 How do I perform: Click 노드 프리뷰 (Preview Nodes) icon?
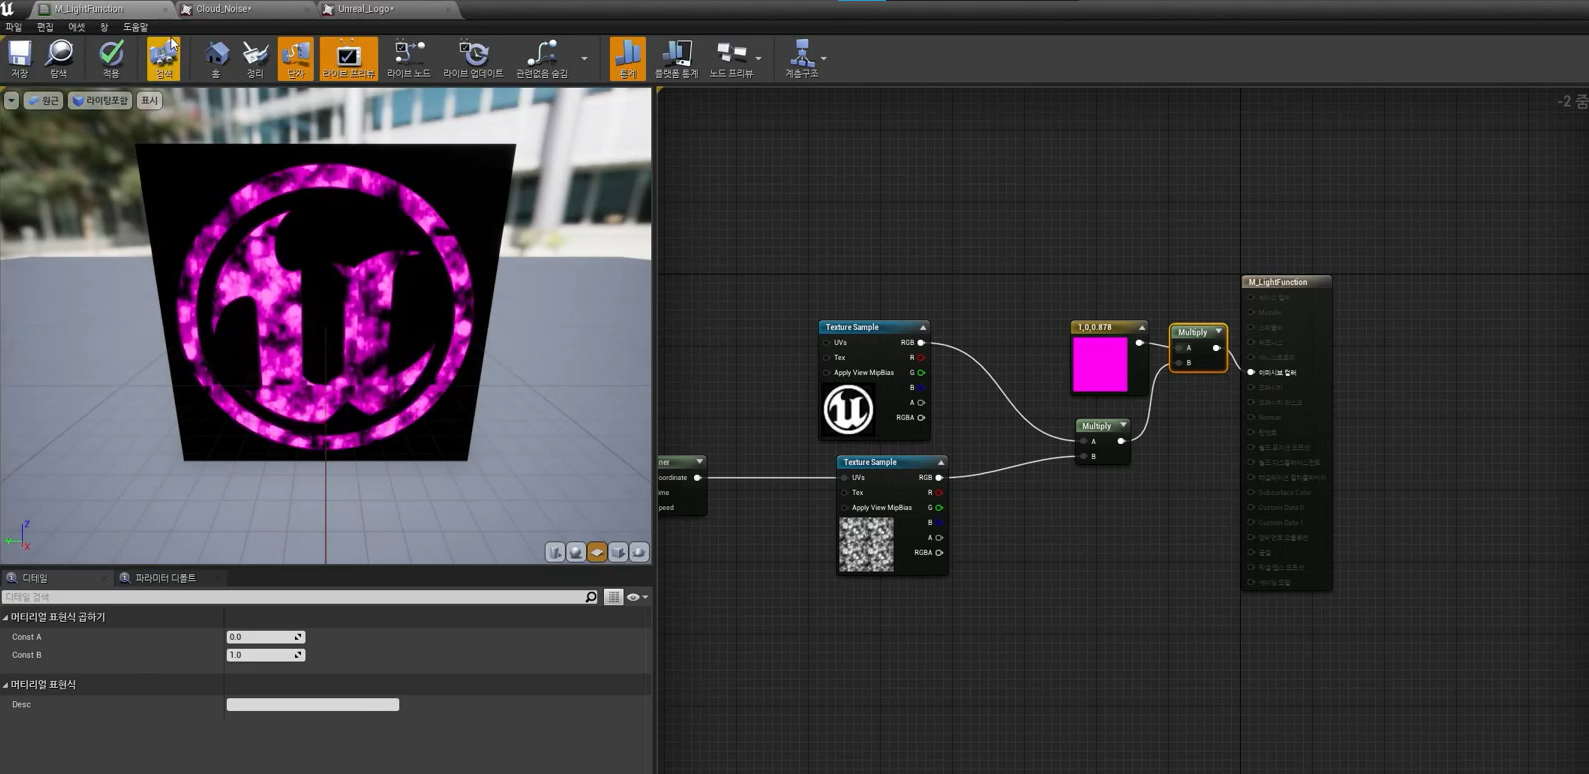[x=731, y=58]
